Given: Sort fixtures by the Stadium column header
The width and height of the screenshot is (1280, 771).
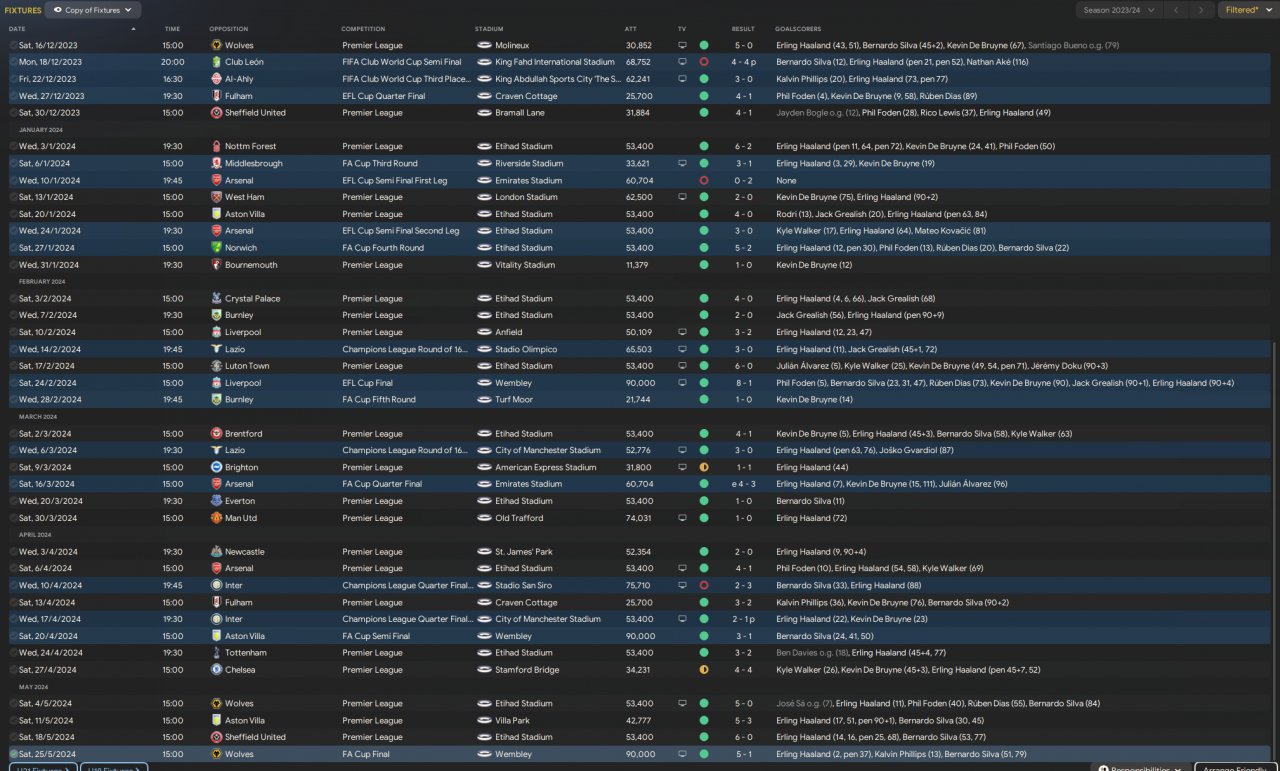Looking at the screenshot, I should point(489,29).
